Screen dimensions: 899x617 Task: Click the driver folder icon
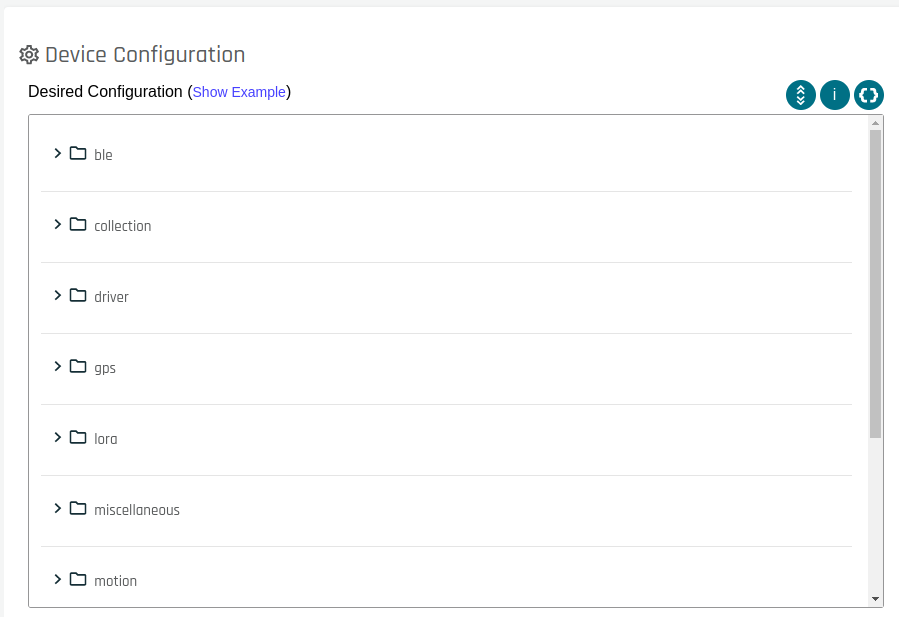(78, 295)
